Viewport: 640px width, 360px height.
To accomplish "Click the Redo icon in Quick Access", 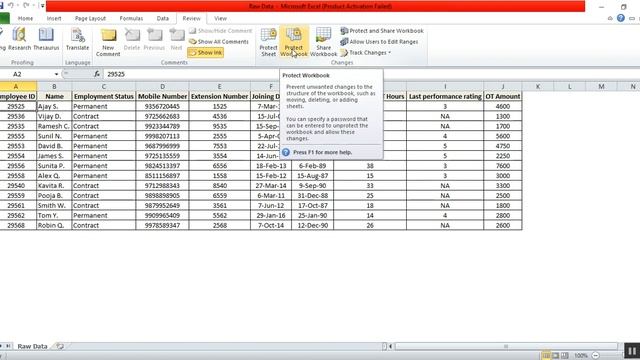I will tap(26, 5).
